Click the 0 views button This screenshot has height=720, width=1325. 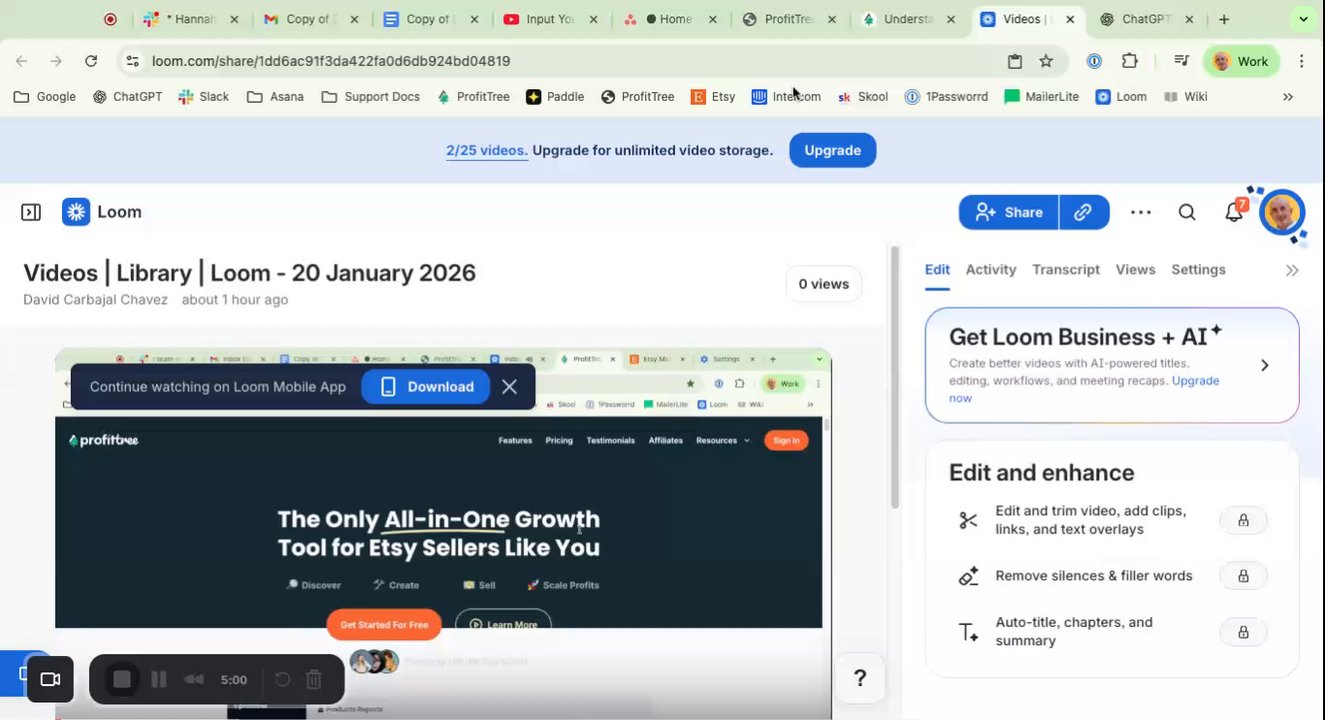[x=824, y=284]
